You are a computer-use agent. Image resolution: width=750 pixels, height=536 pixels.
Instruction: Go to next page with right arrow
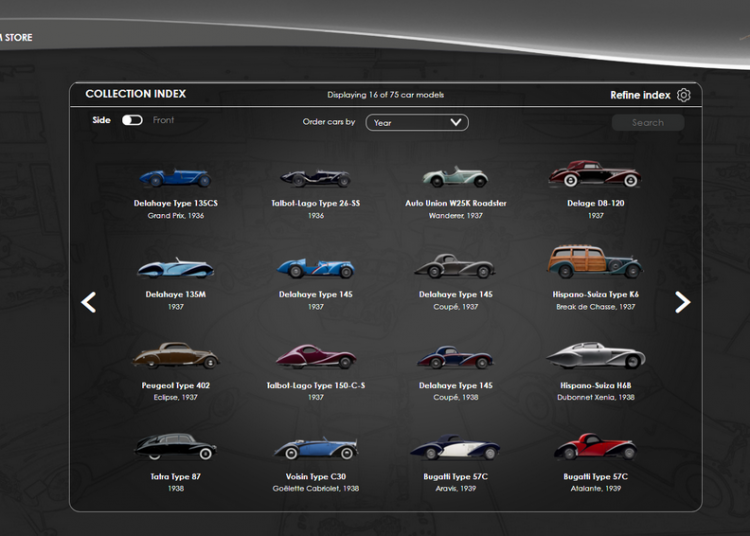[x=682, y=302]
